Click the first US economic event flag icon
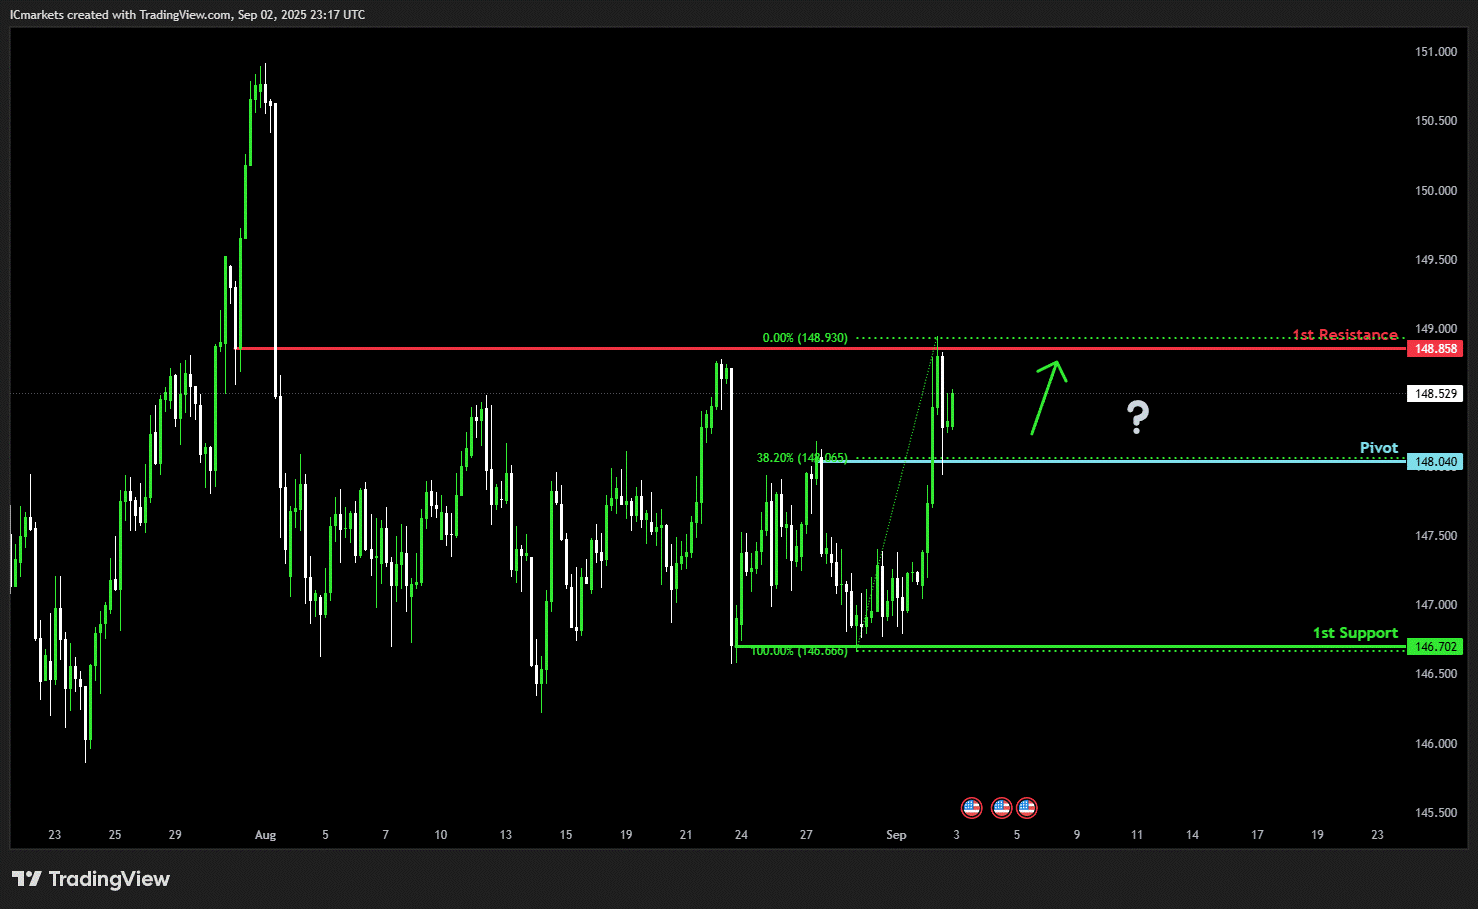The height and width of the screenshot is (909, 1478). [971, 808]
